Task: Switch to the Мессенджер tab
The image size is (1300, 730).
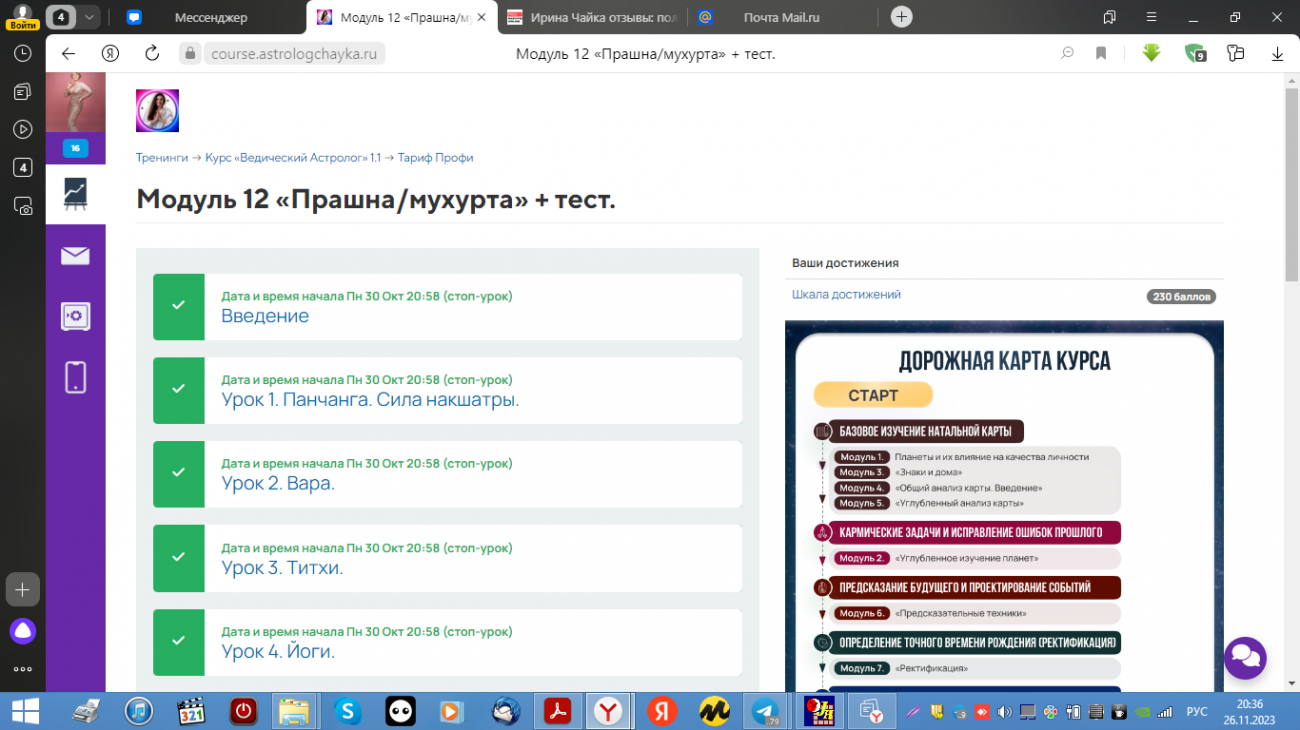Action: pos(210,17)
